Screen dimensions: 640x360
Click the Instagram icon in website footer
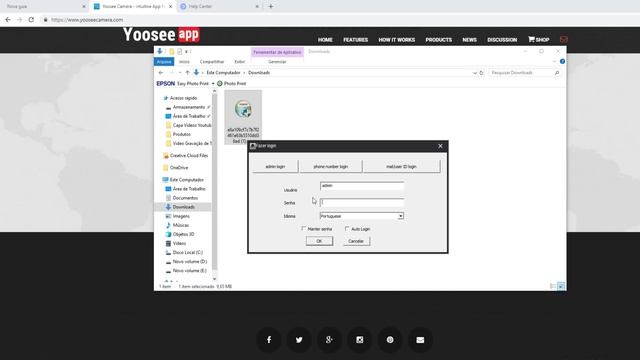(x=360, y=340)
